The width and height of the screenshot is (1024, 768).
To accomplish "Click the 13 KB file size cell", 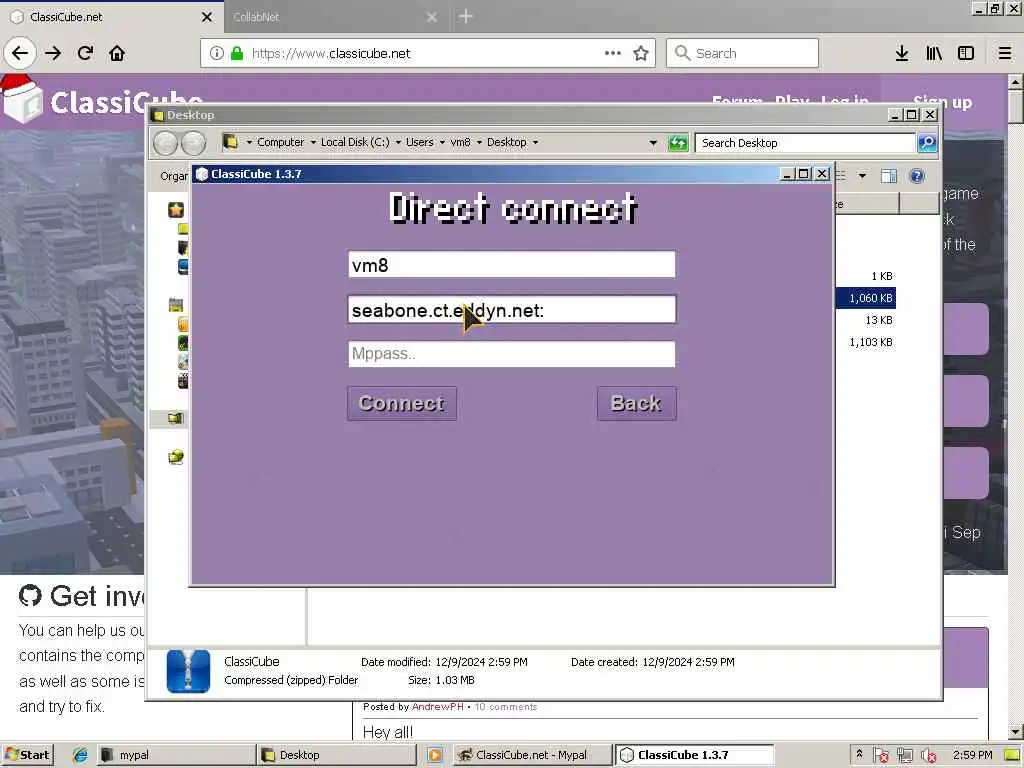I will (x=878, y=320).
